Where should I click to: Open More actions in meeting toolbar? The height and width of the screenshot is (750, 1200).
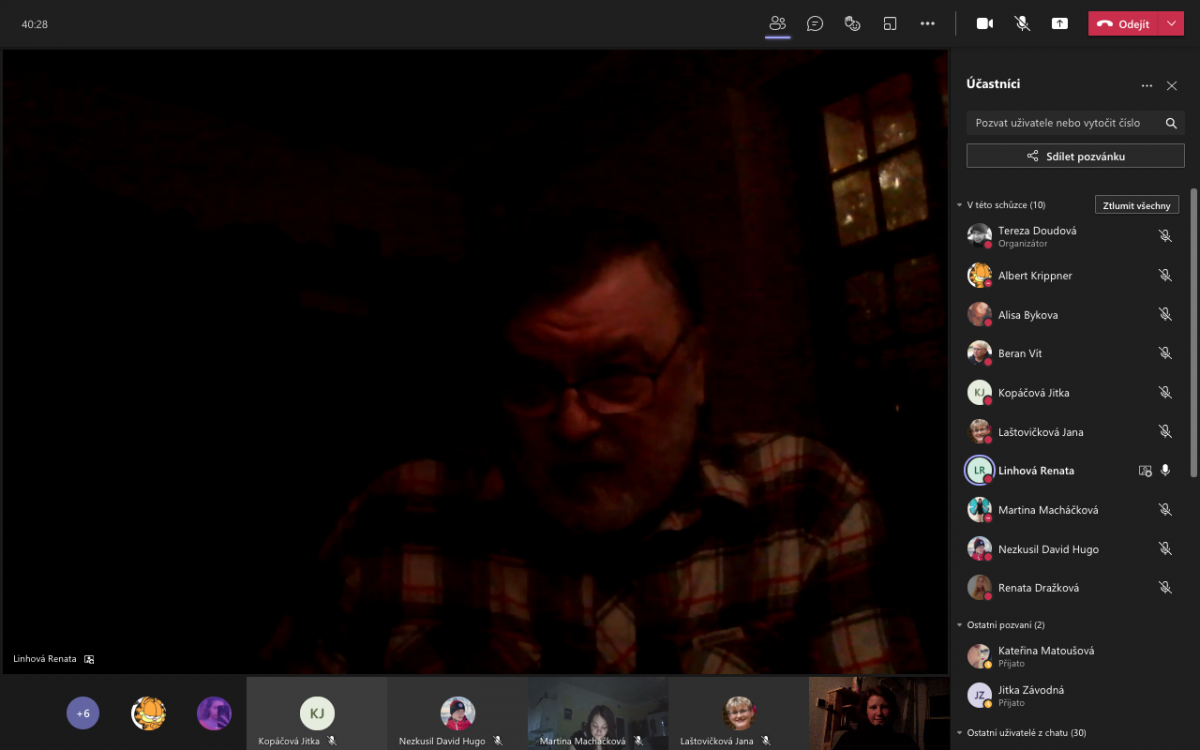[927, 23]
